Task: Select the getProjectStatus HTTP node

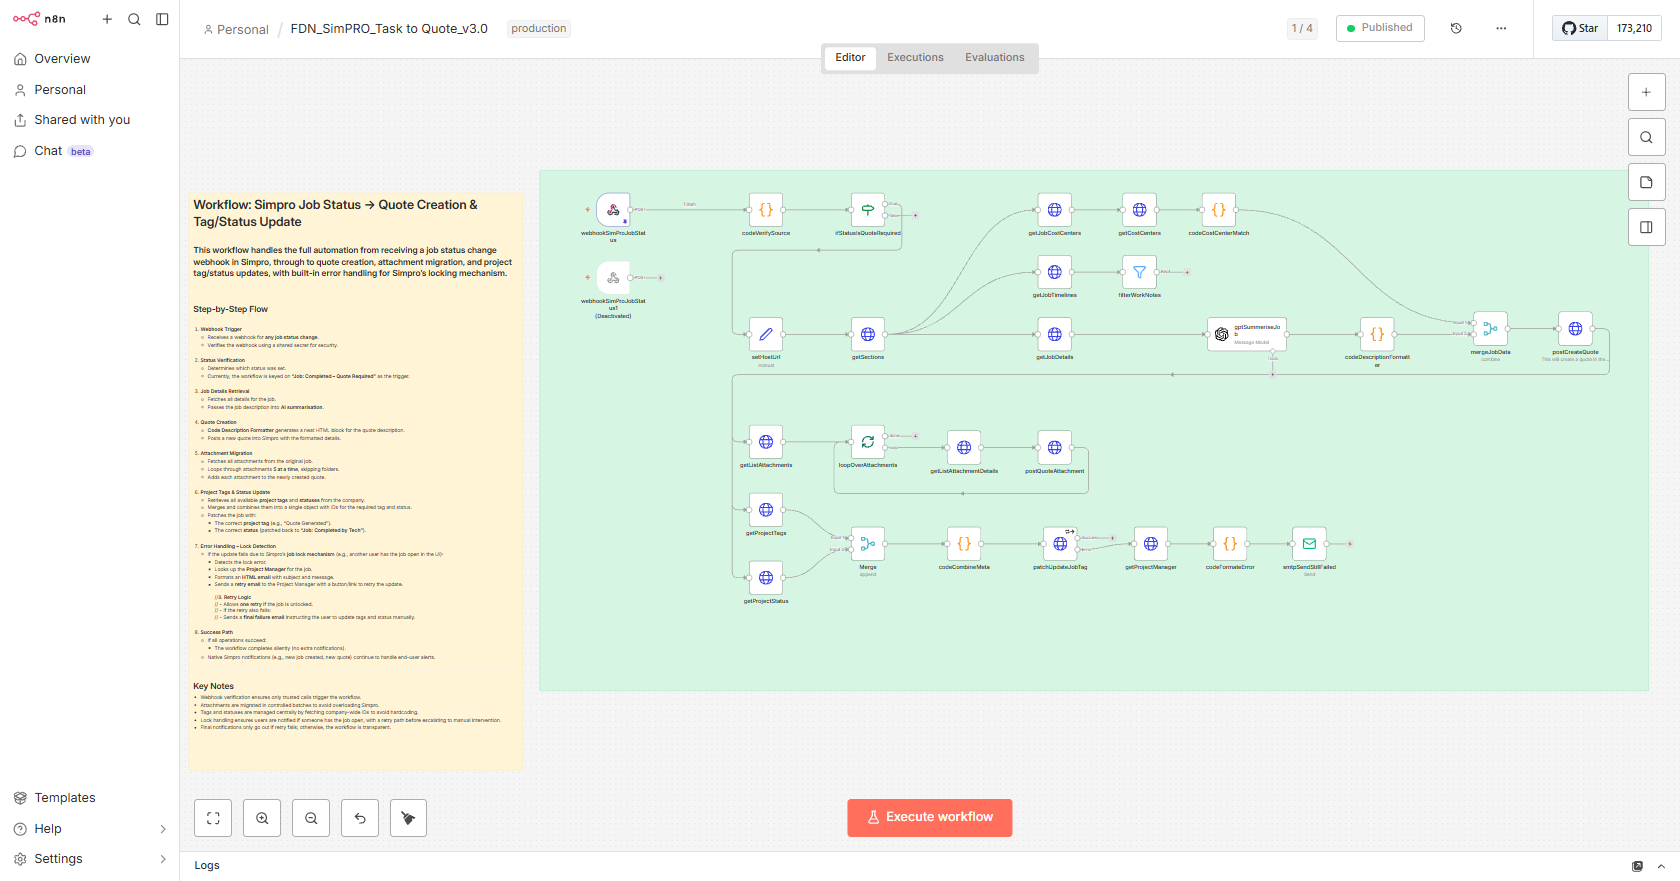Action: click(x=766, y=578)
